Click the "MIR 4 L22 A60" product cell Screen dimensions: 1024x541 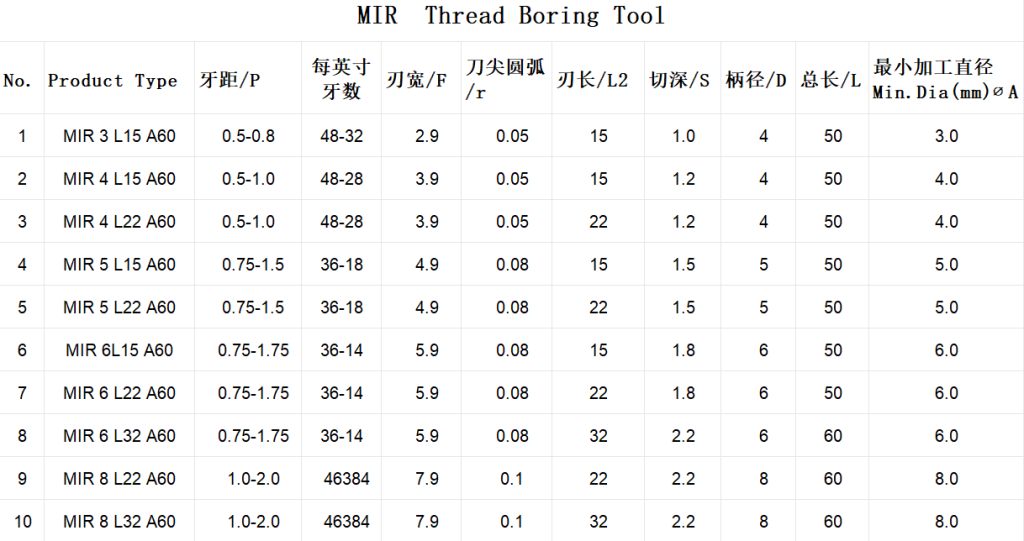(x=119, y=222)
